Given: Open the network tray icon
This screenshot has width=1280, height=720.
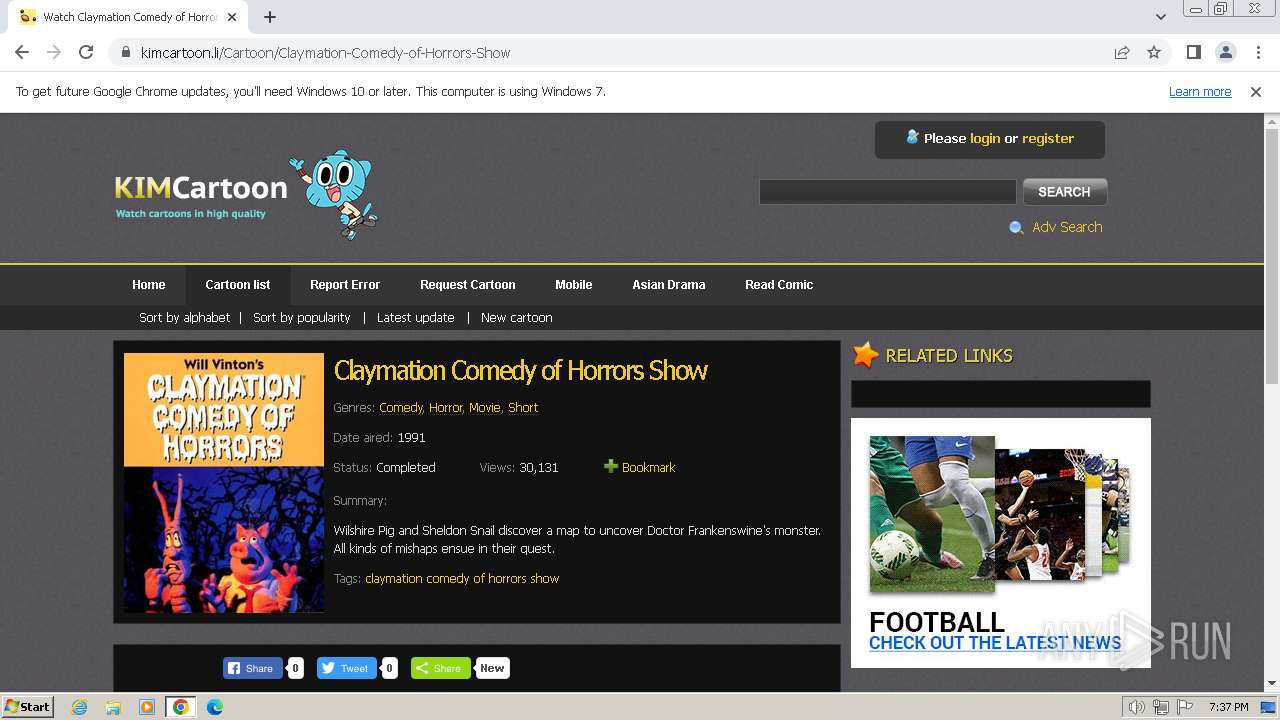Looking at the screenshot, I should pyautogui.click(x=1161, y=707).
